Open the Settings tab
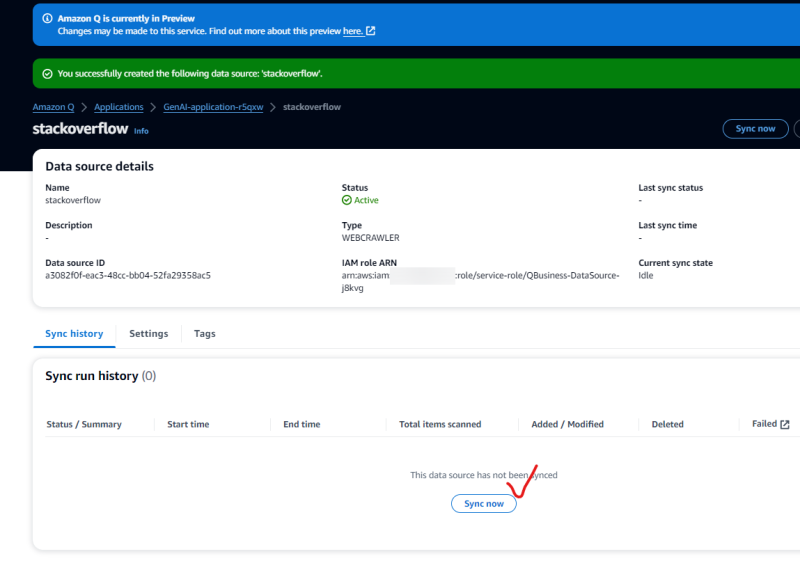Screen dimensions: 800x561 point(148,333)
